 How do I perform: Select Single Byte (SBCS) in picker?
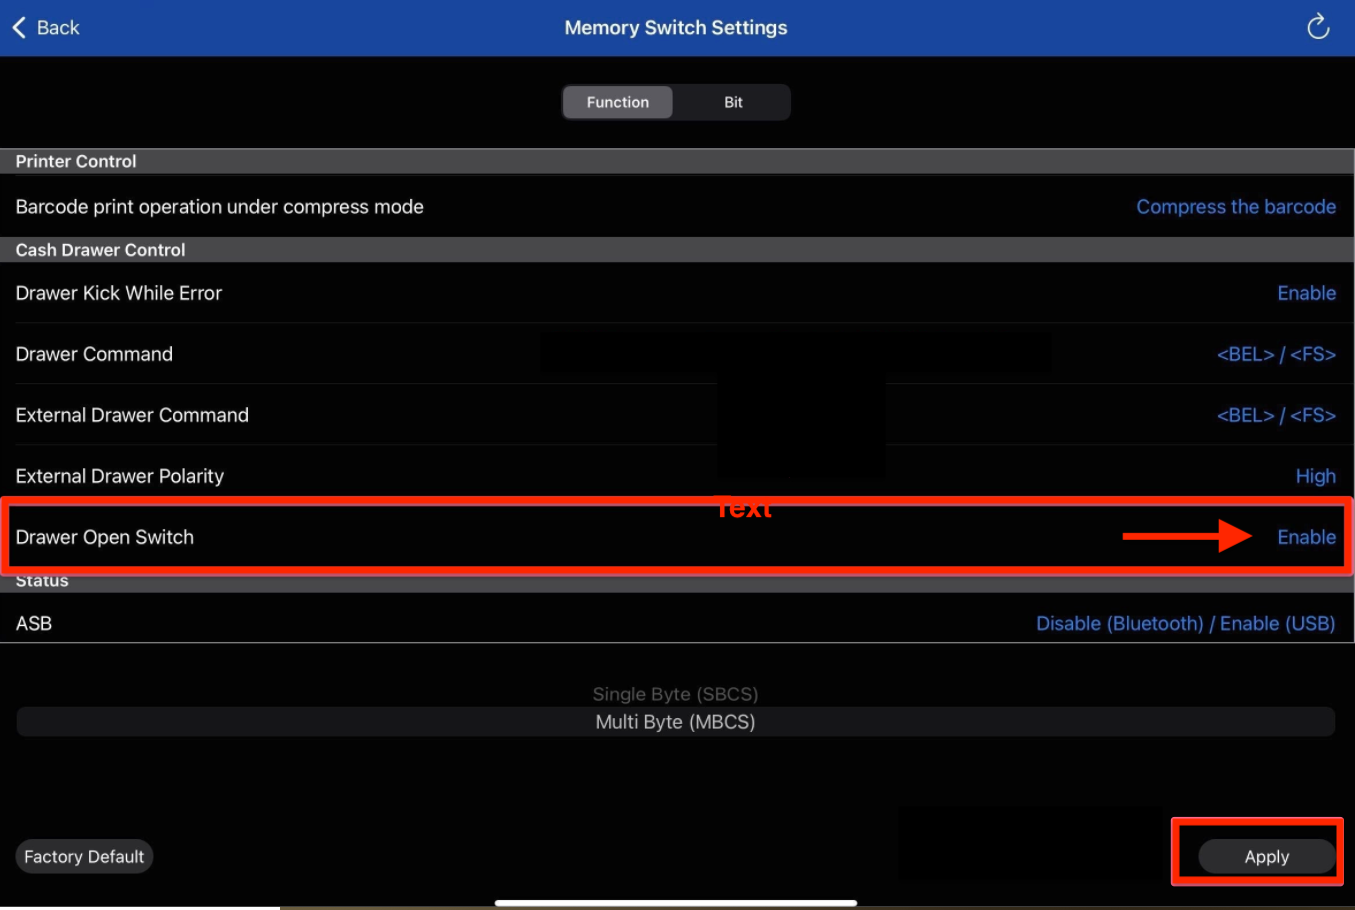[675, 694]
